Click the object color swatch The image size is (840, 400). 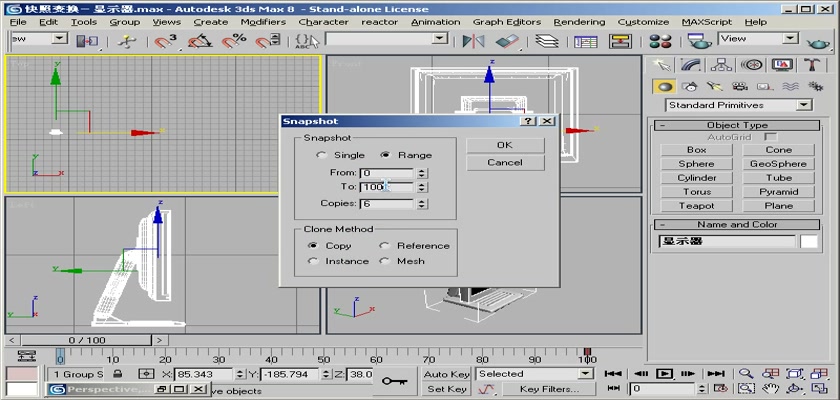click(x=809, y=241)
